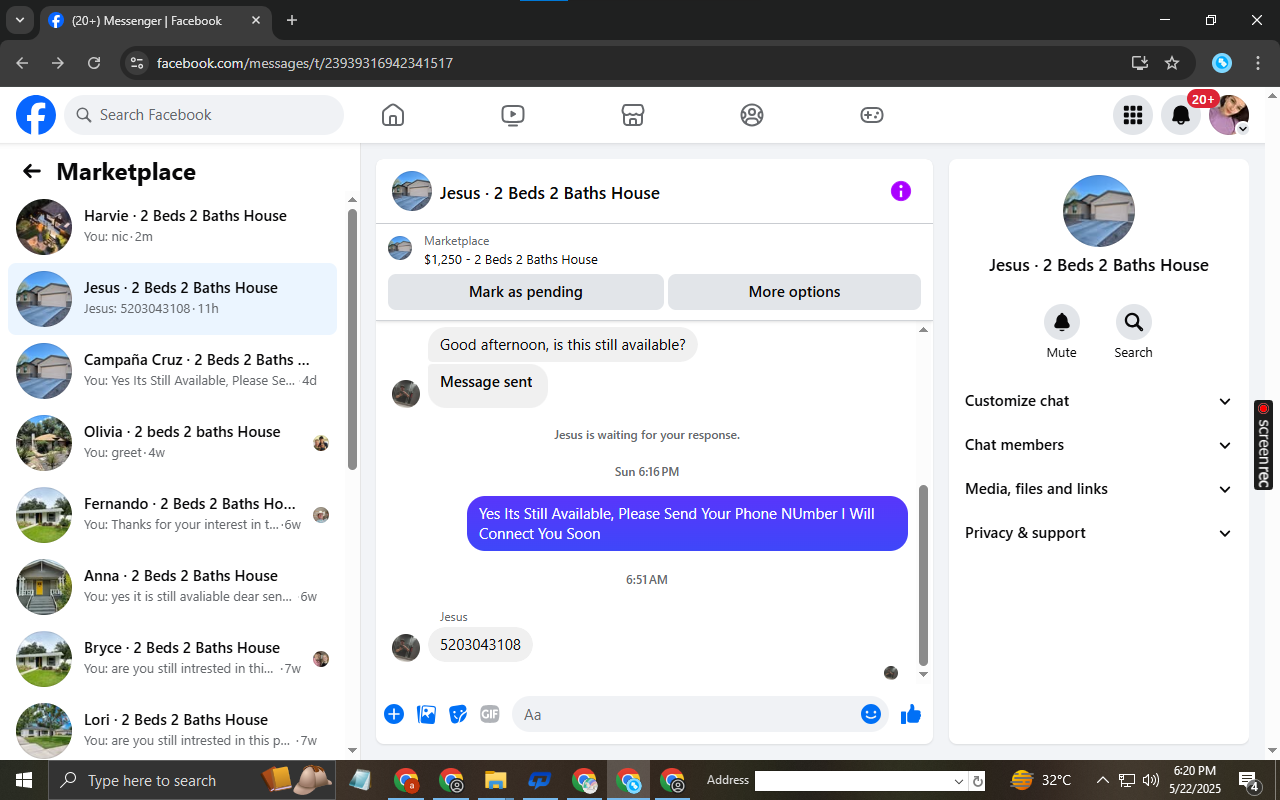Navigate back with browser back arrow
Viewport: 1280px width, 800px height.
pyautogui.click(x=22, y=63)
